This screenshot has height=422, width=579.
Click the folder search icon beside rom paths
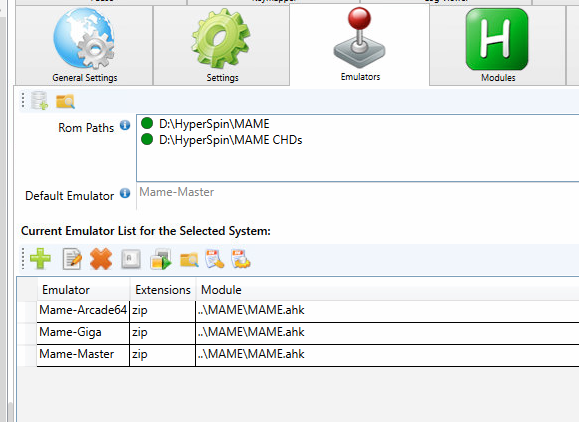65,101
